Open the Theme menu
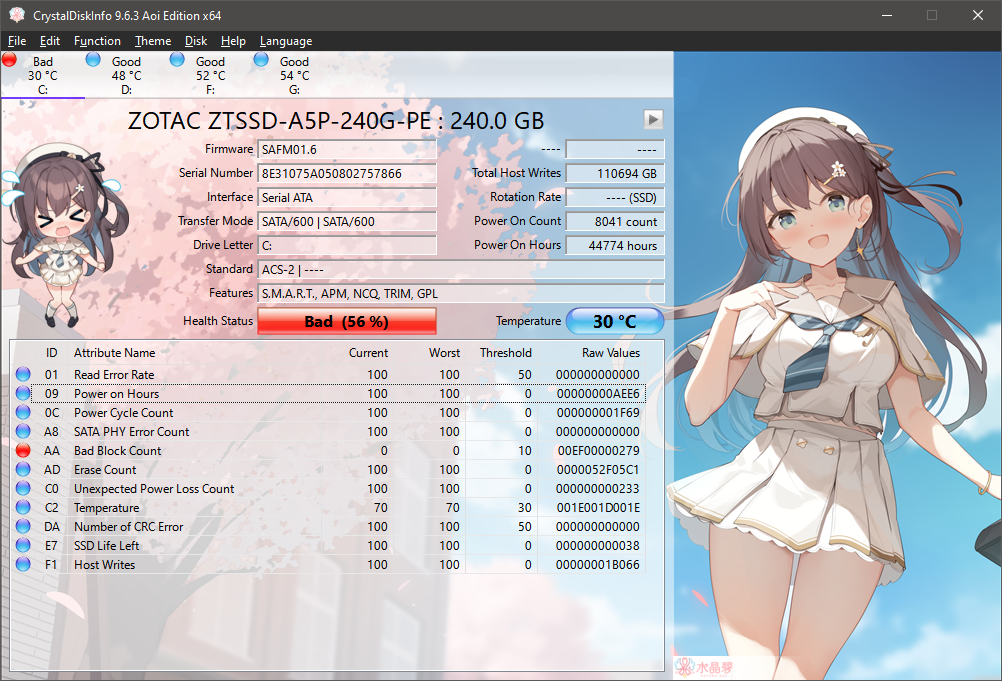 153,41
